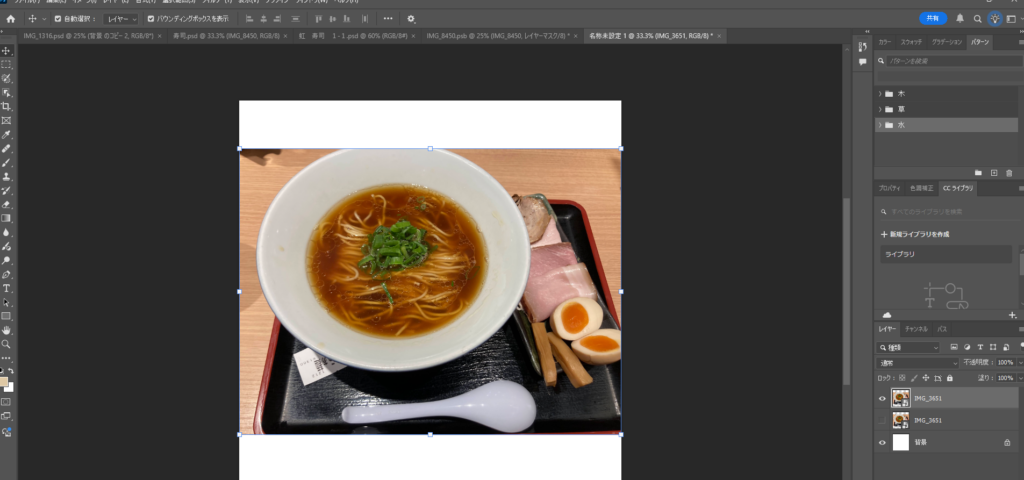Click the foreground color swatch
The width and height of the screenshot is (1024, 480).
[5, 382]
